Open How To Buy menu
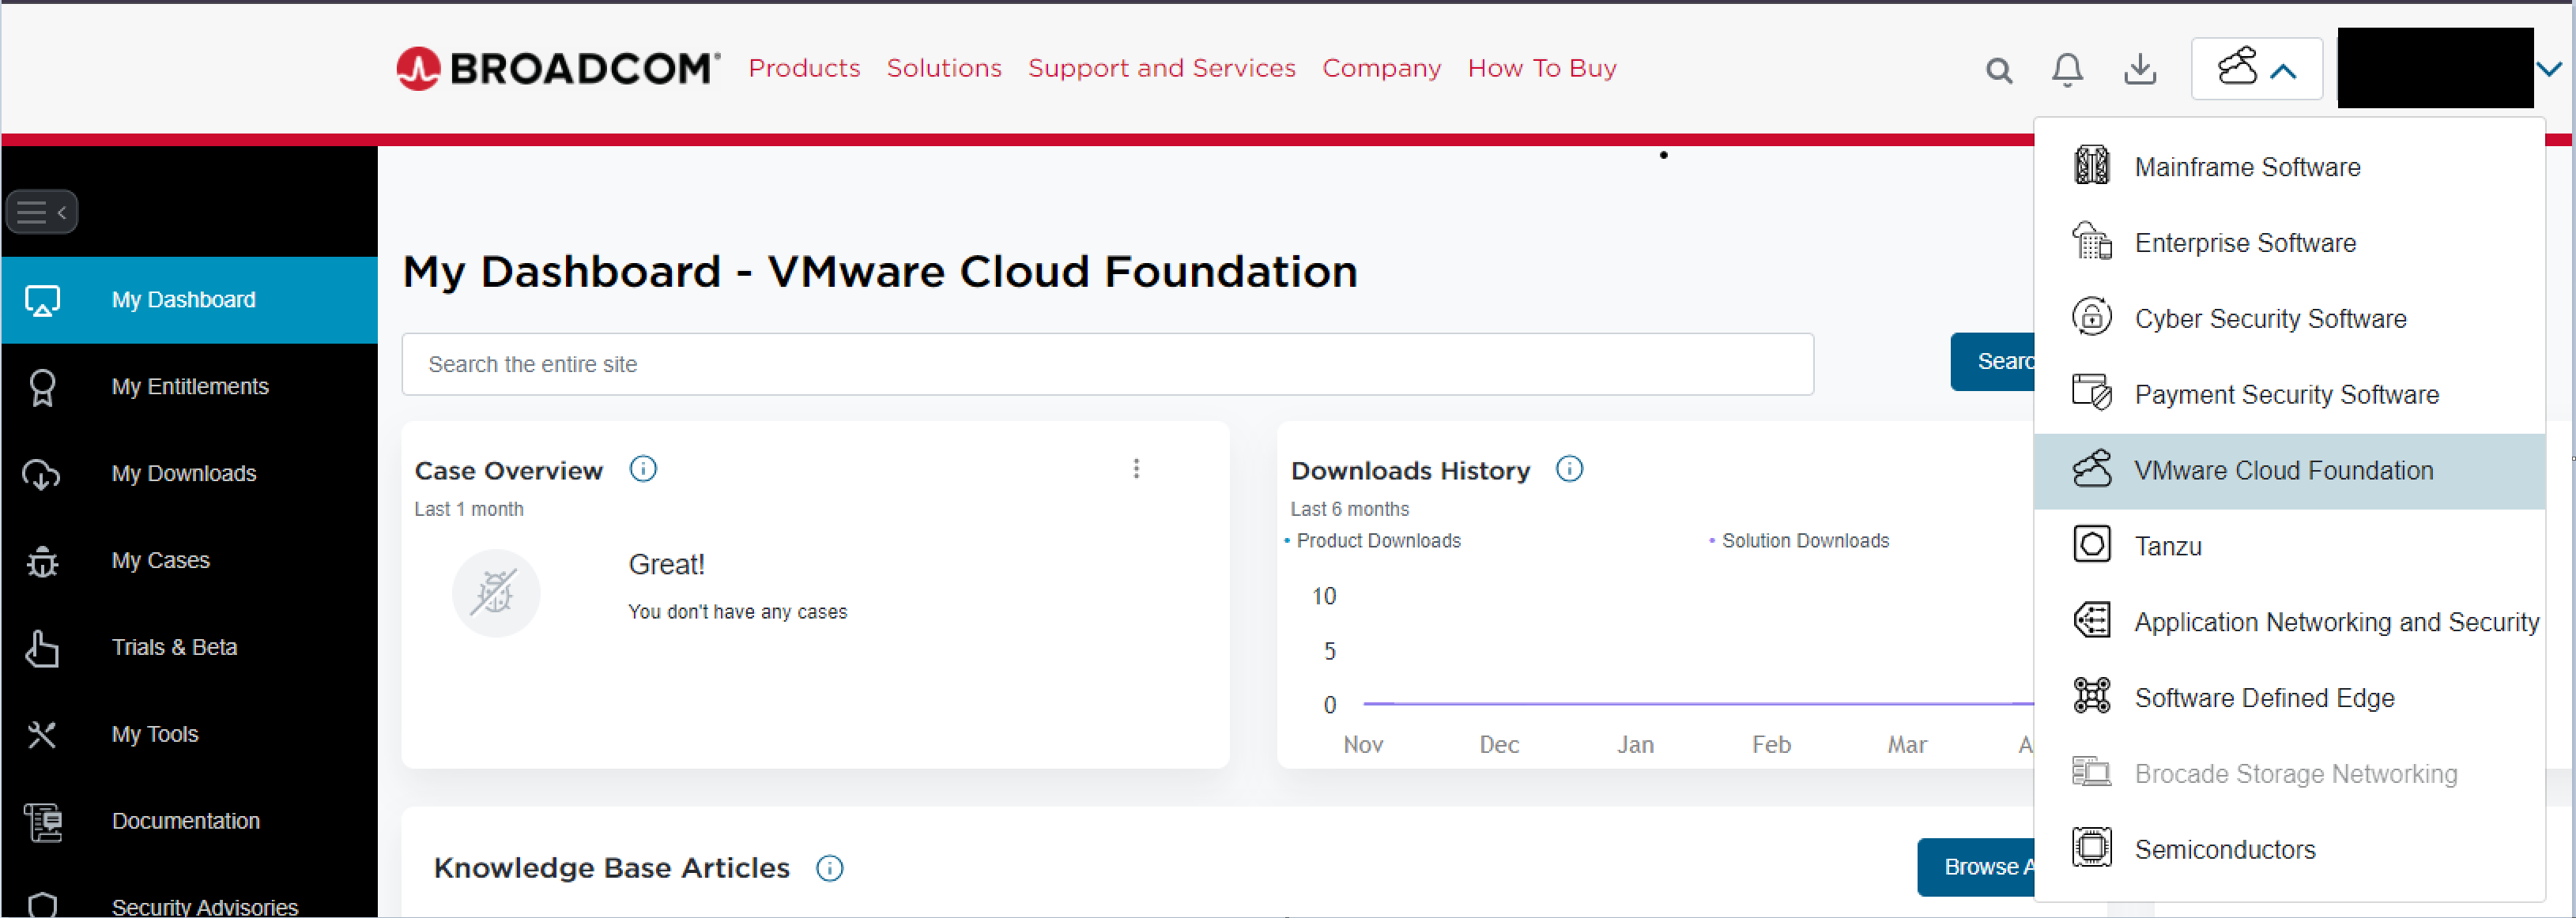 [1541, 68]
